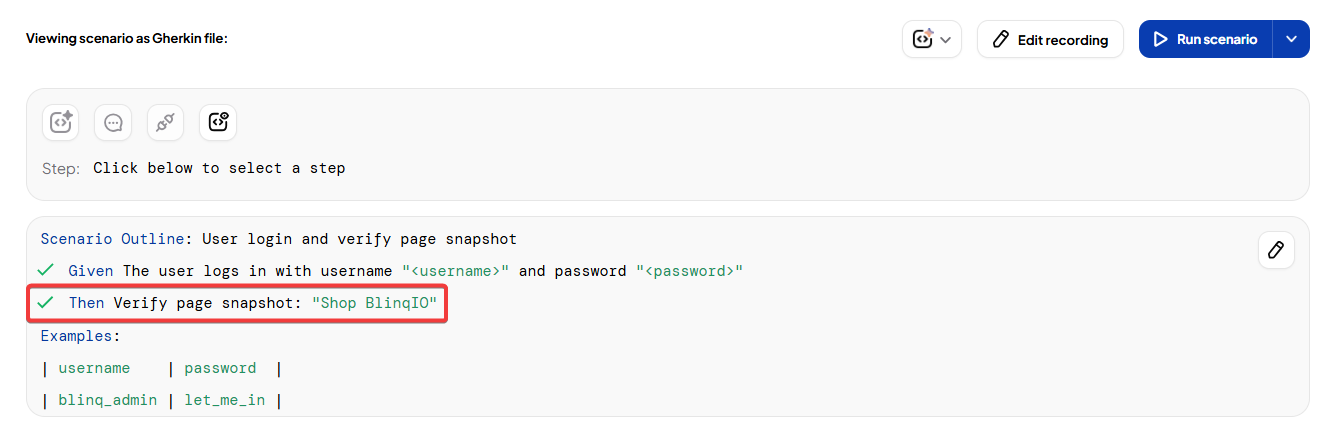Click the username column header
The width and height of the screenshot is (1340, 437).
tap(94, 368)
